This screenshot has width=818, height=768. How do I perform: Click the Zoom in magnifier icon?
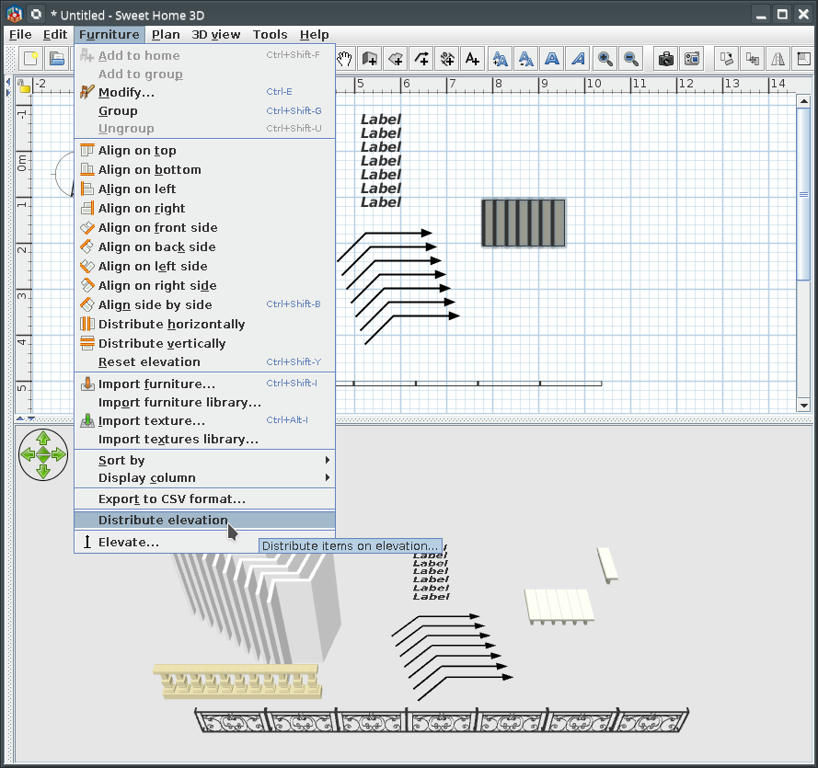[x=605, y=58]
